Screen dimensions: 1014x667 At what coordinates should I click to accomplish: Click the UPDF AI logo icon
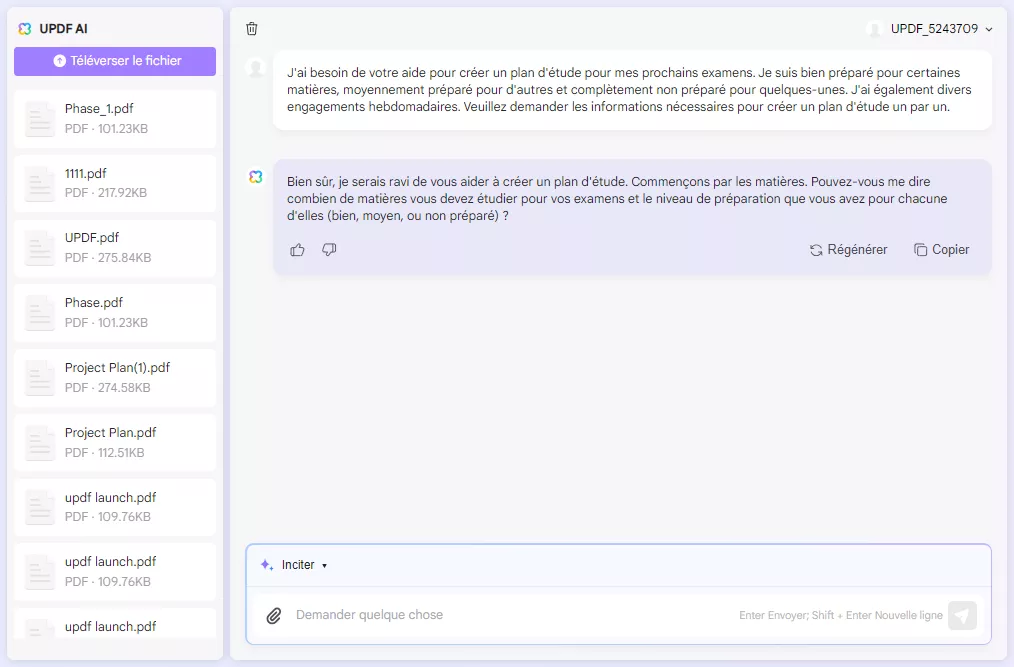tap(25, 28)
